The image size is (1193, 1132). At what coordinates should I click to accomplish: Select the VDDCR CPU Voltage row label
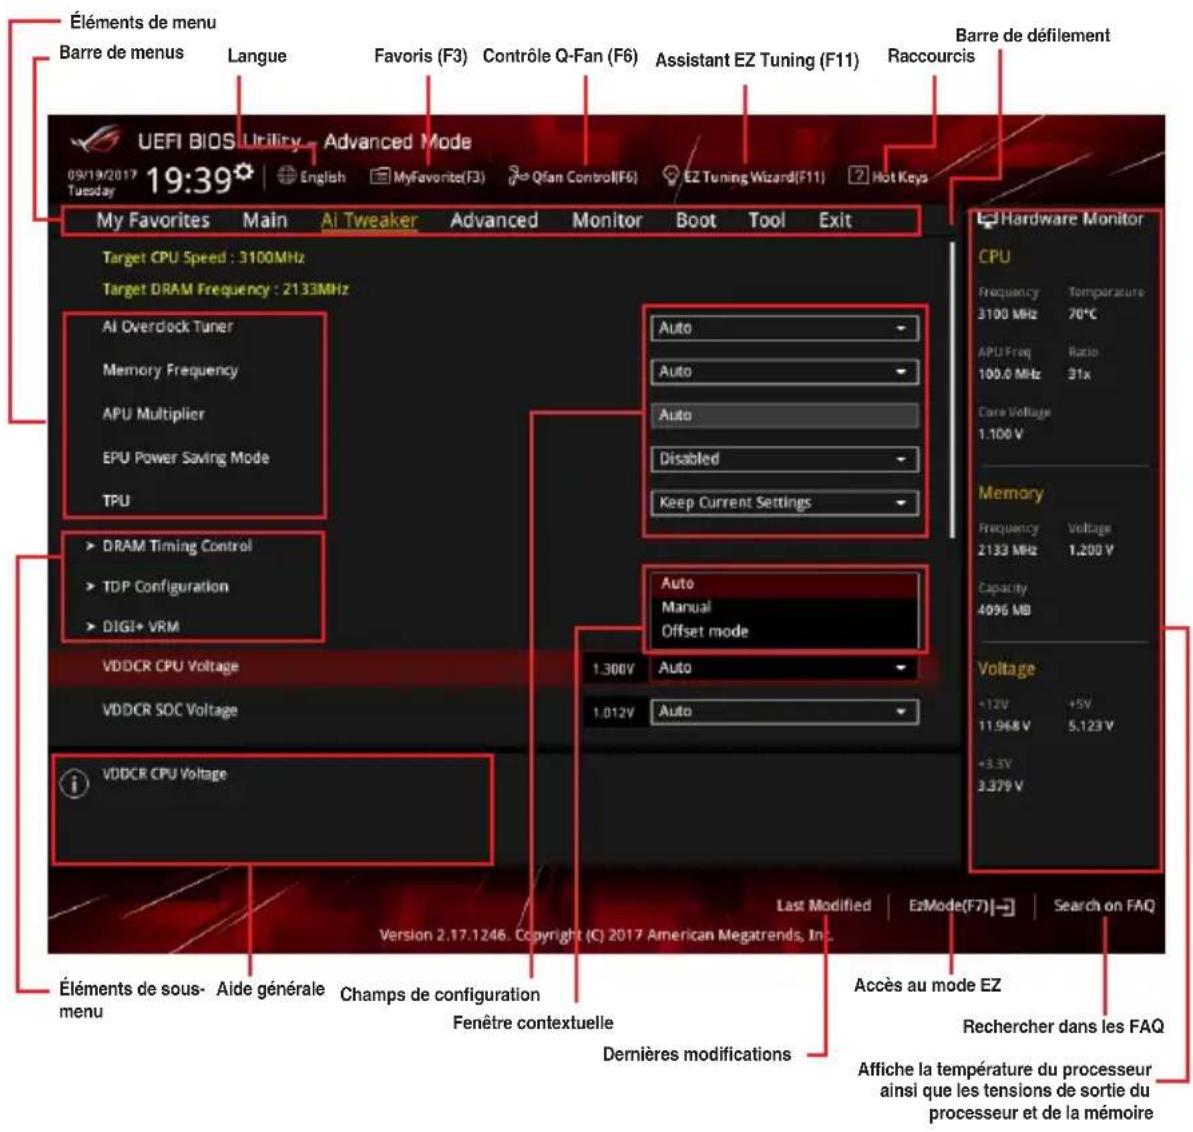tap(170, 667)
